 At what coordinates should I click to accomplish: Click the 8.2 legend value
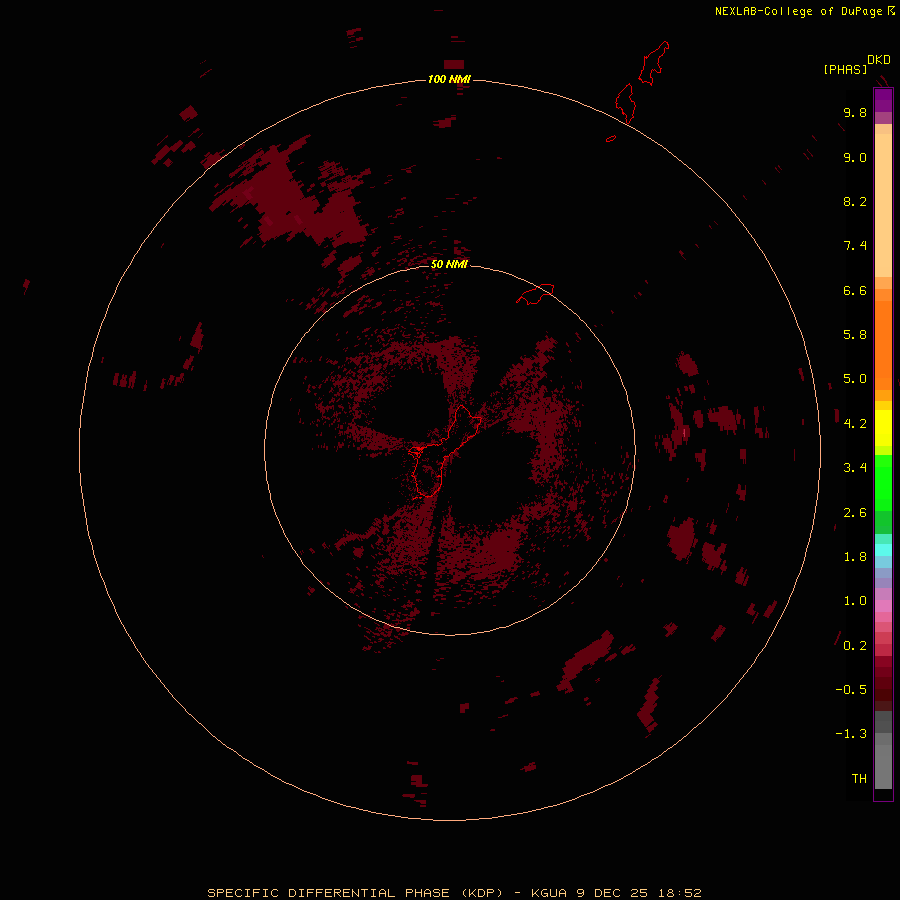pyautogui.click(x=855, y=201)
